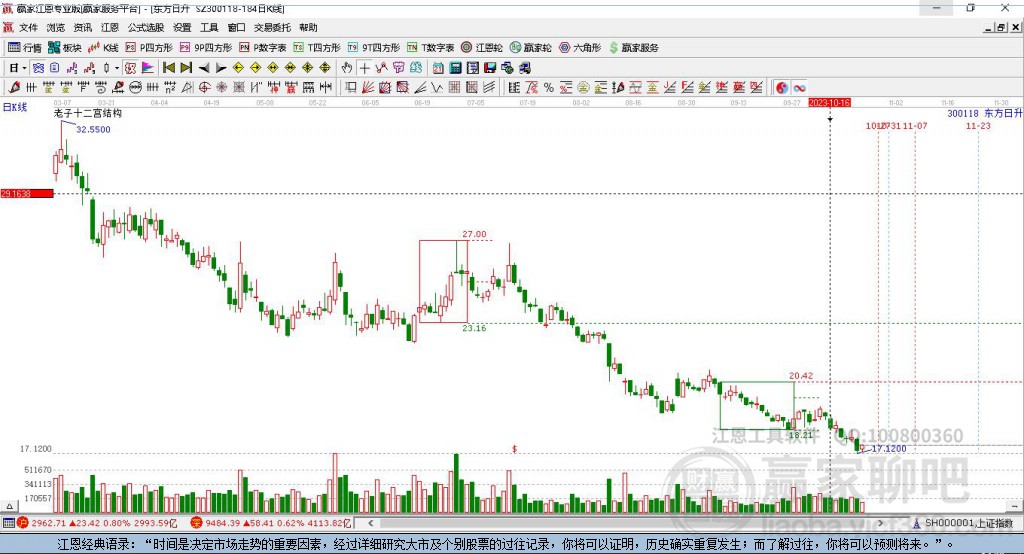The height and width of the screenshot is (554, 1024).
Task: Open the 工具 menu
Action: [x=209, y=27]
